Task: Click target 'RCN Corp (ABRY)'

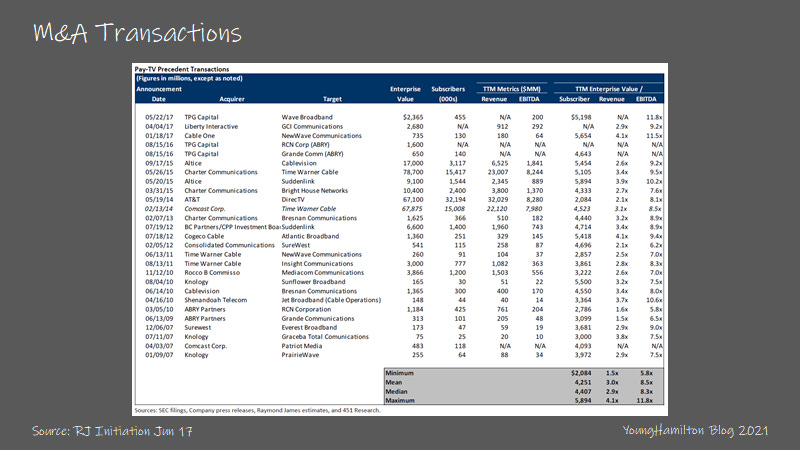Action: point(306,145)
